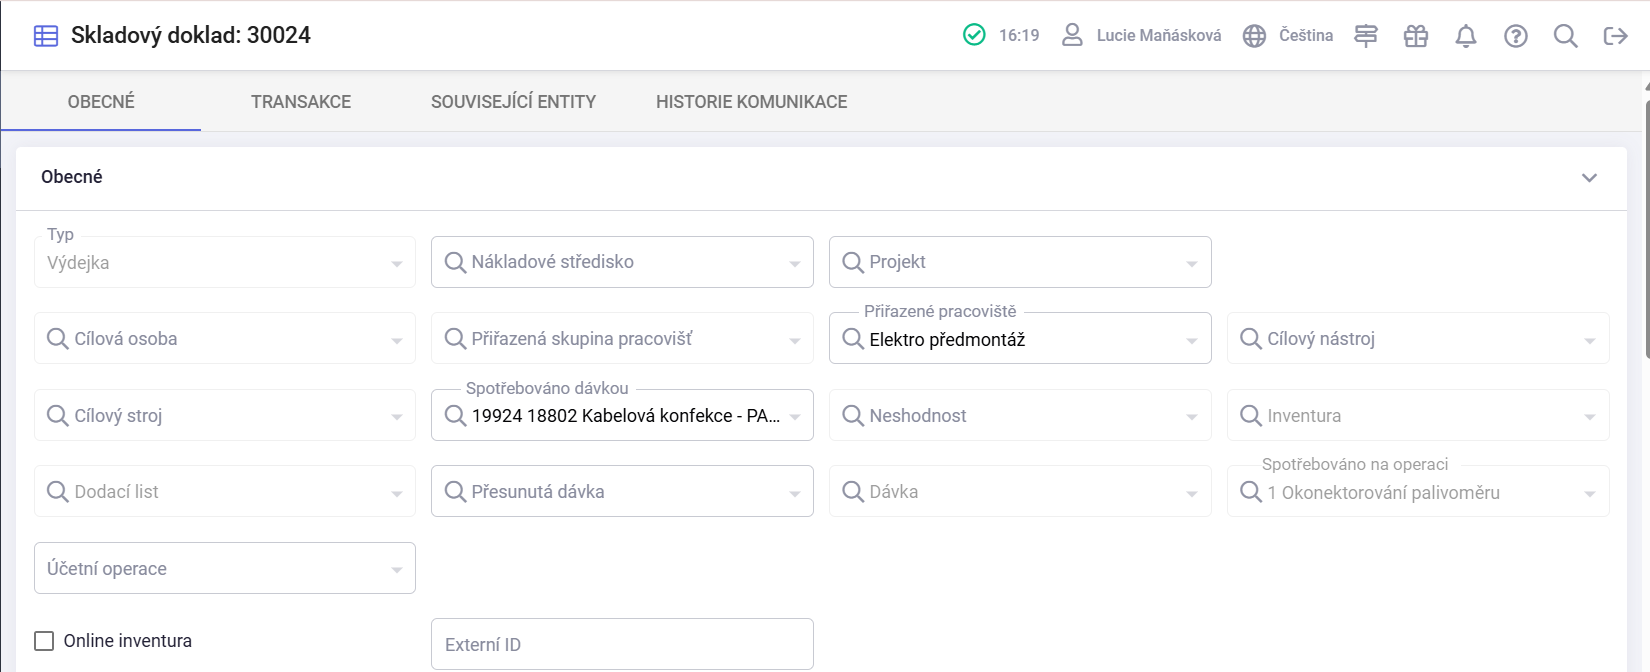The height and width of the screenshot is (672, 1650).
Task: Open the Cílový stroj dropdown arrow
Action: pos(397,417)
